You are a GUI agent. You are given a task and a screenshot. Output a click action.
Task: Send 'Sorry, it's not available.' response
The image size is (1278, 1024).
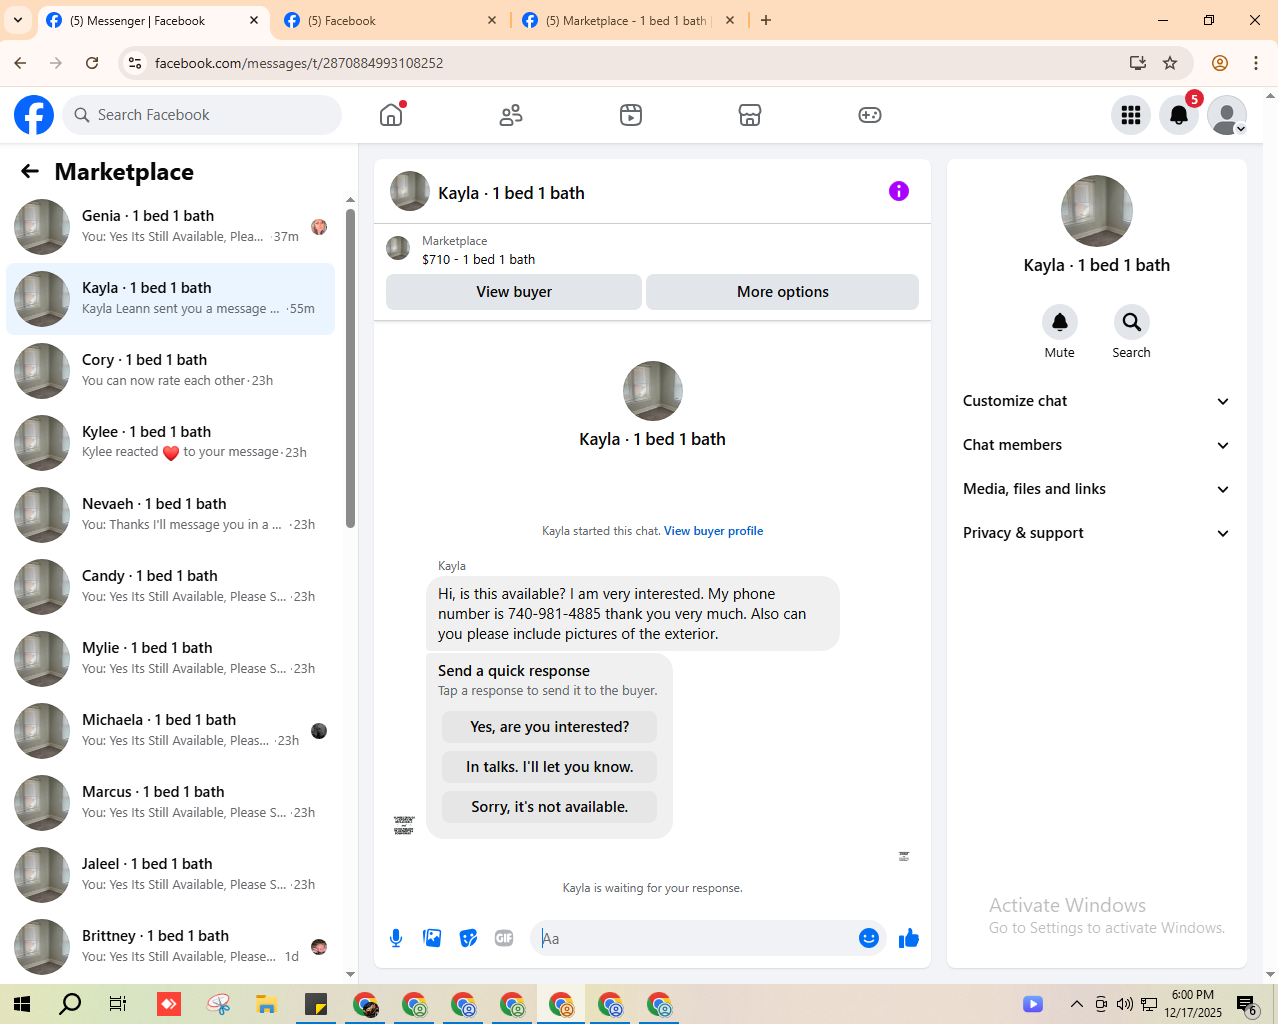click(x=550, y=807)
